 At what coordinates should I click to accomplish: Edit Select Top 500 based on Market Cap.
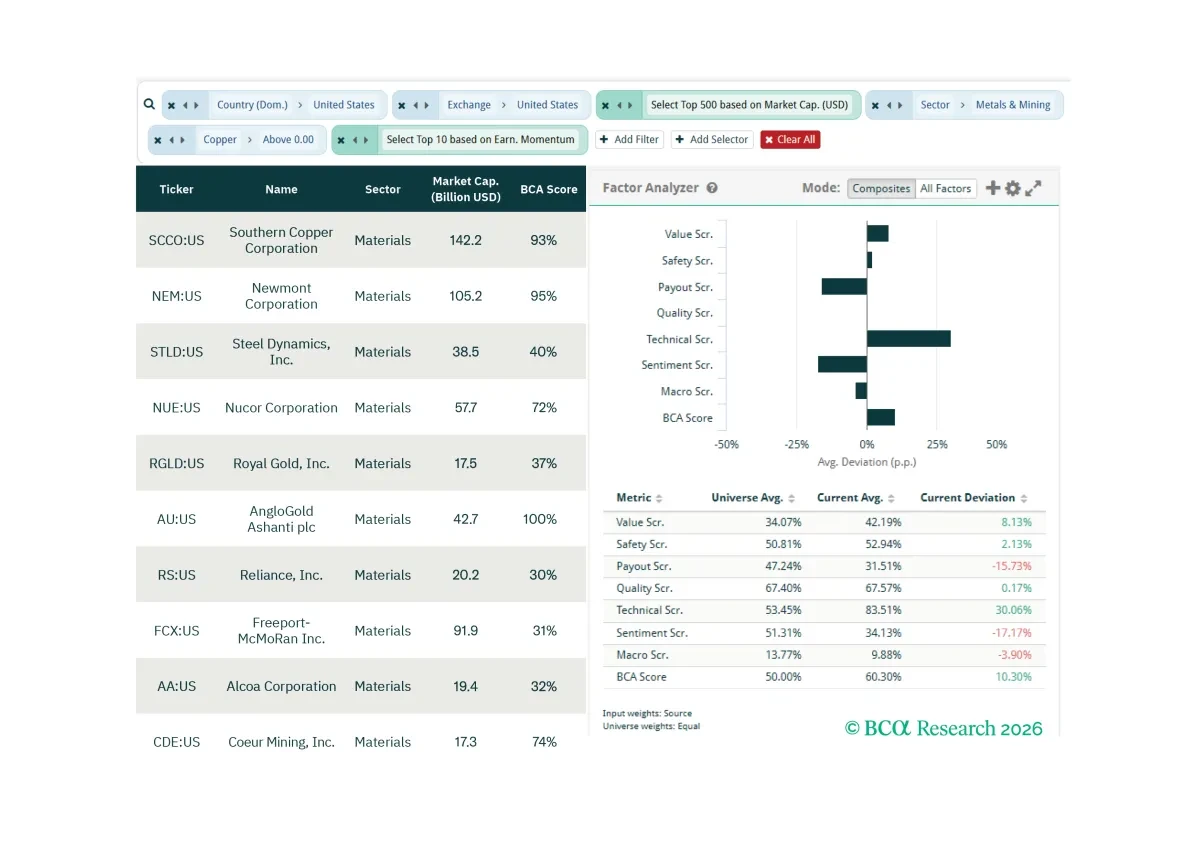[749, 105]
